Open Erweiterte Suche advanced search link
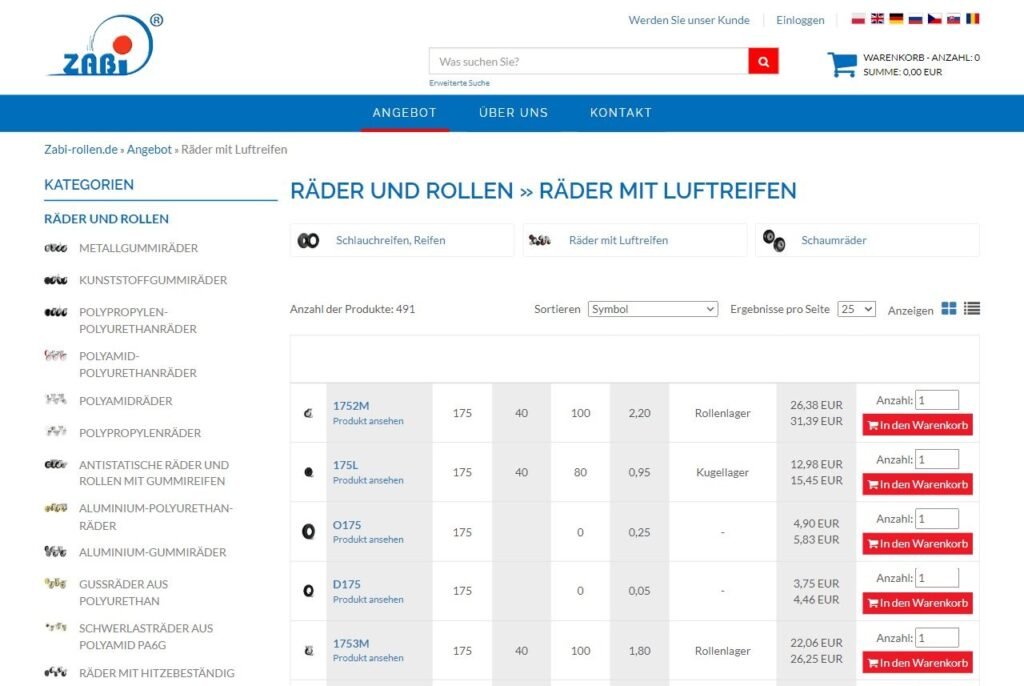This screenshot has width=1024, height=686. (x=459, y=83)
